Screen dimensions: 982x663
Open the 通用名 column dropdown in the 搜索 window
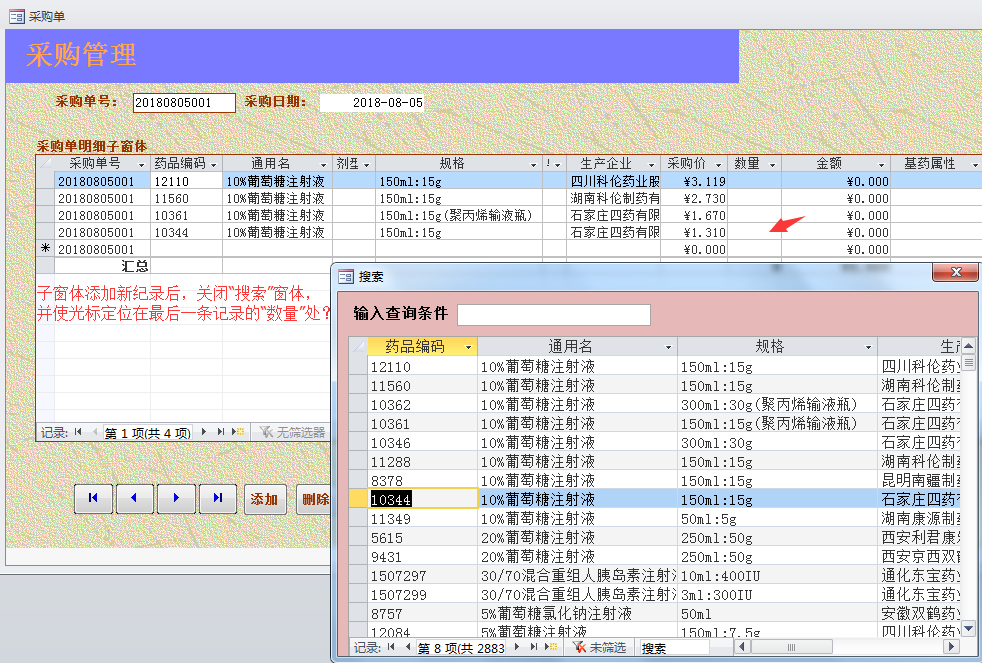(668, 347)
